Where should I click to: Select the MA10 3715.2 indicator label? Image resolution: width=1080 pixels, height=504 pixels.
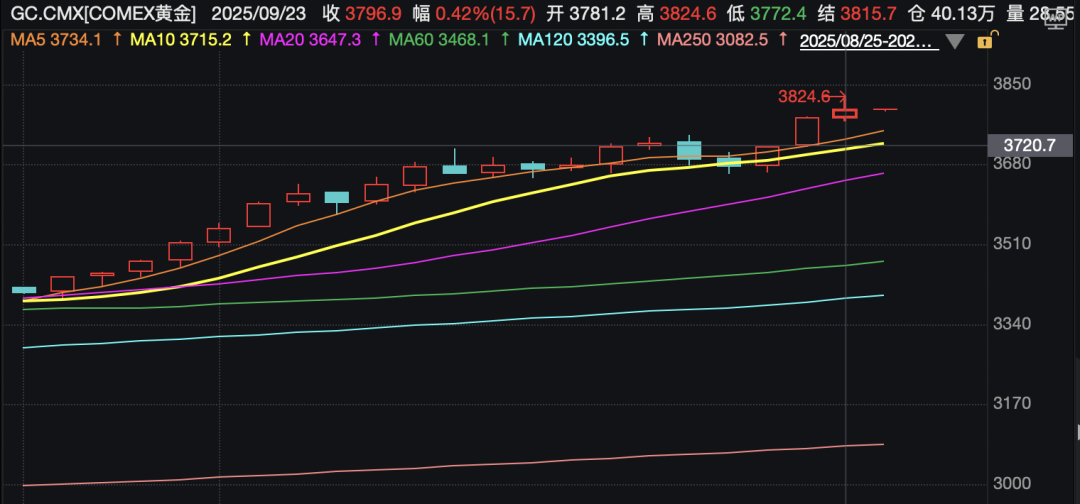[x=180, y=41]
